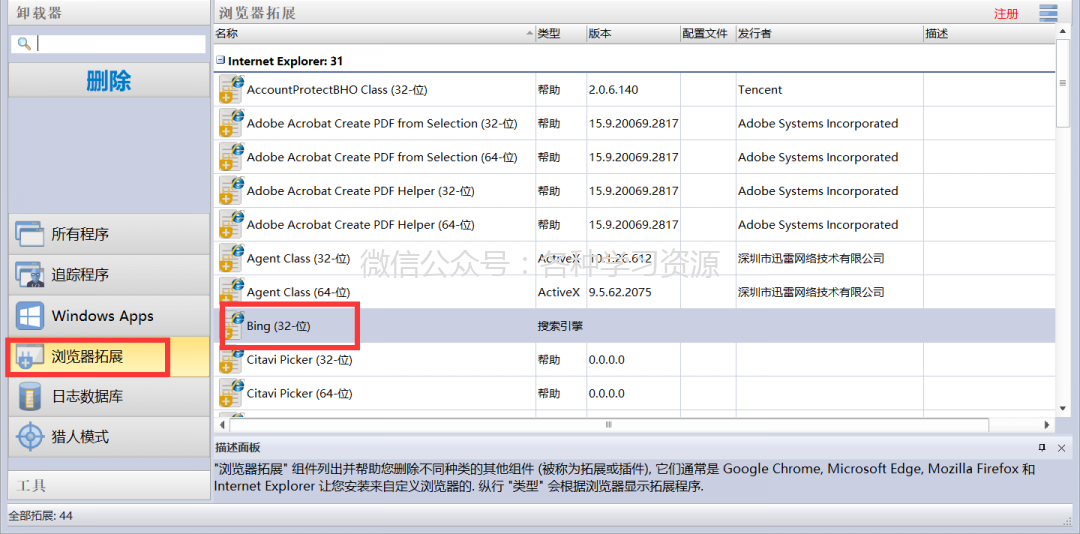This screenshot has height=534, width=1080.
Task: Click the 搜索引擎 type cell
Action: (x=560, y=327)
